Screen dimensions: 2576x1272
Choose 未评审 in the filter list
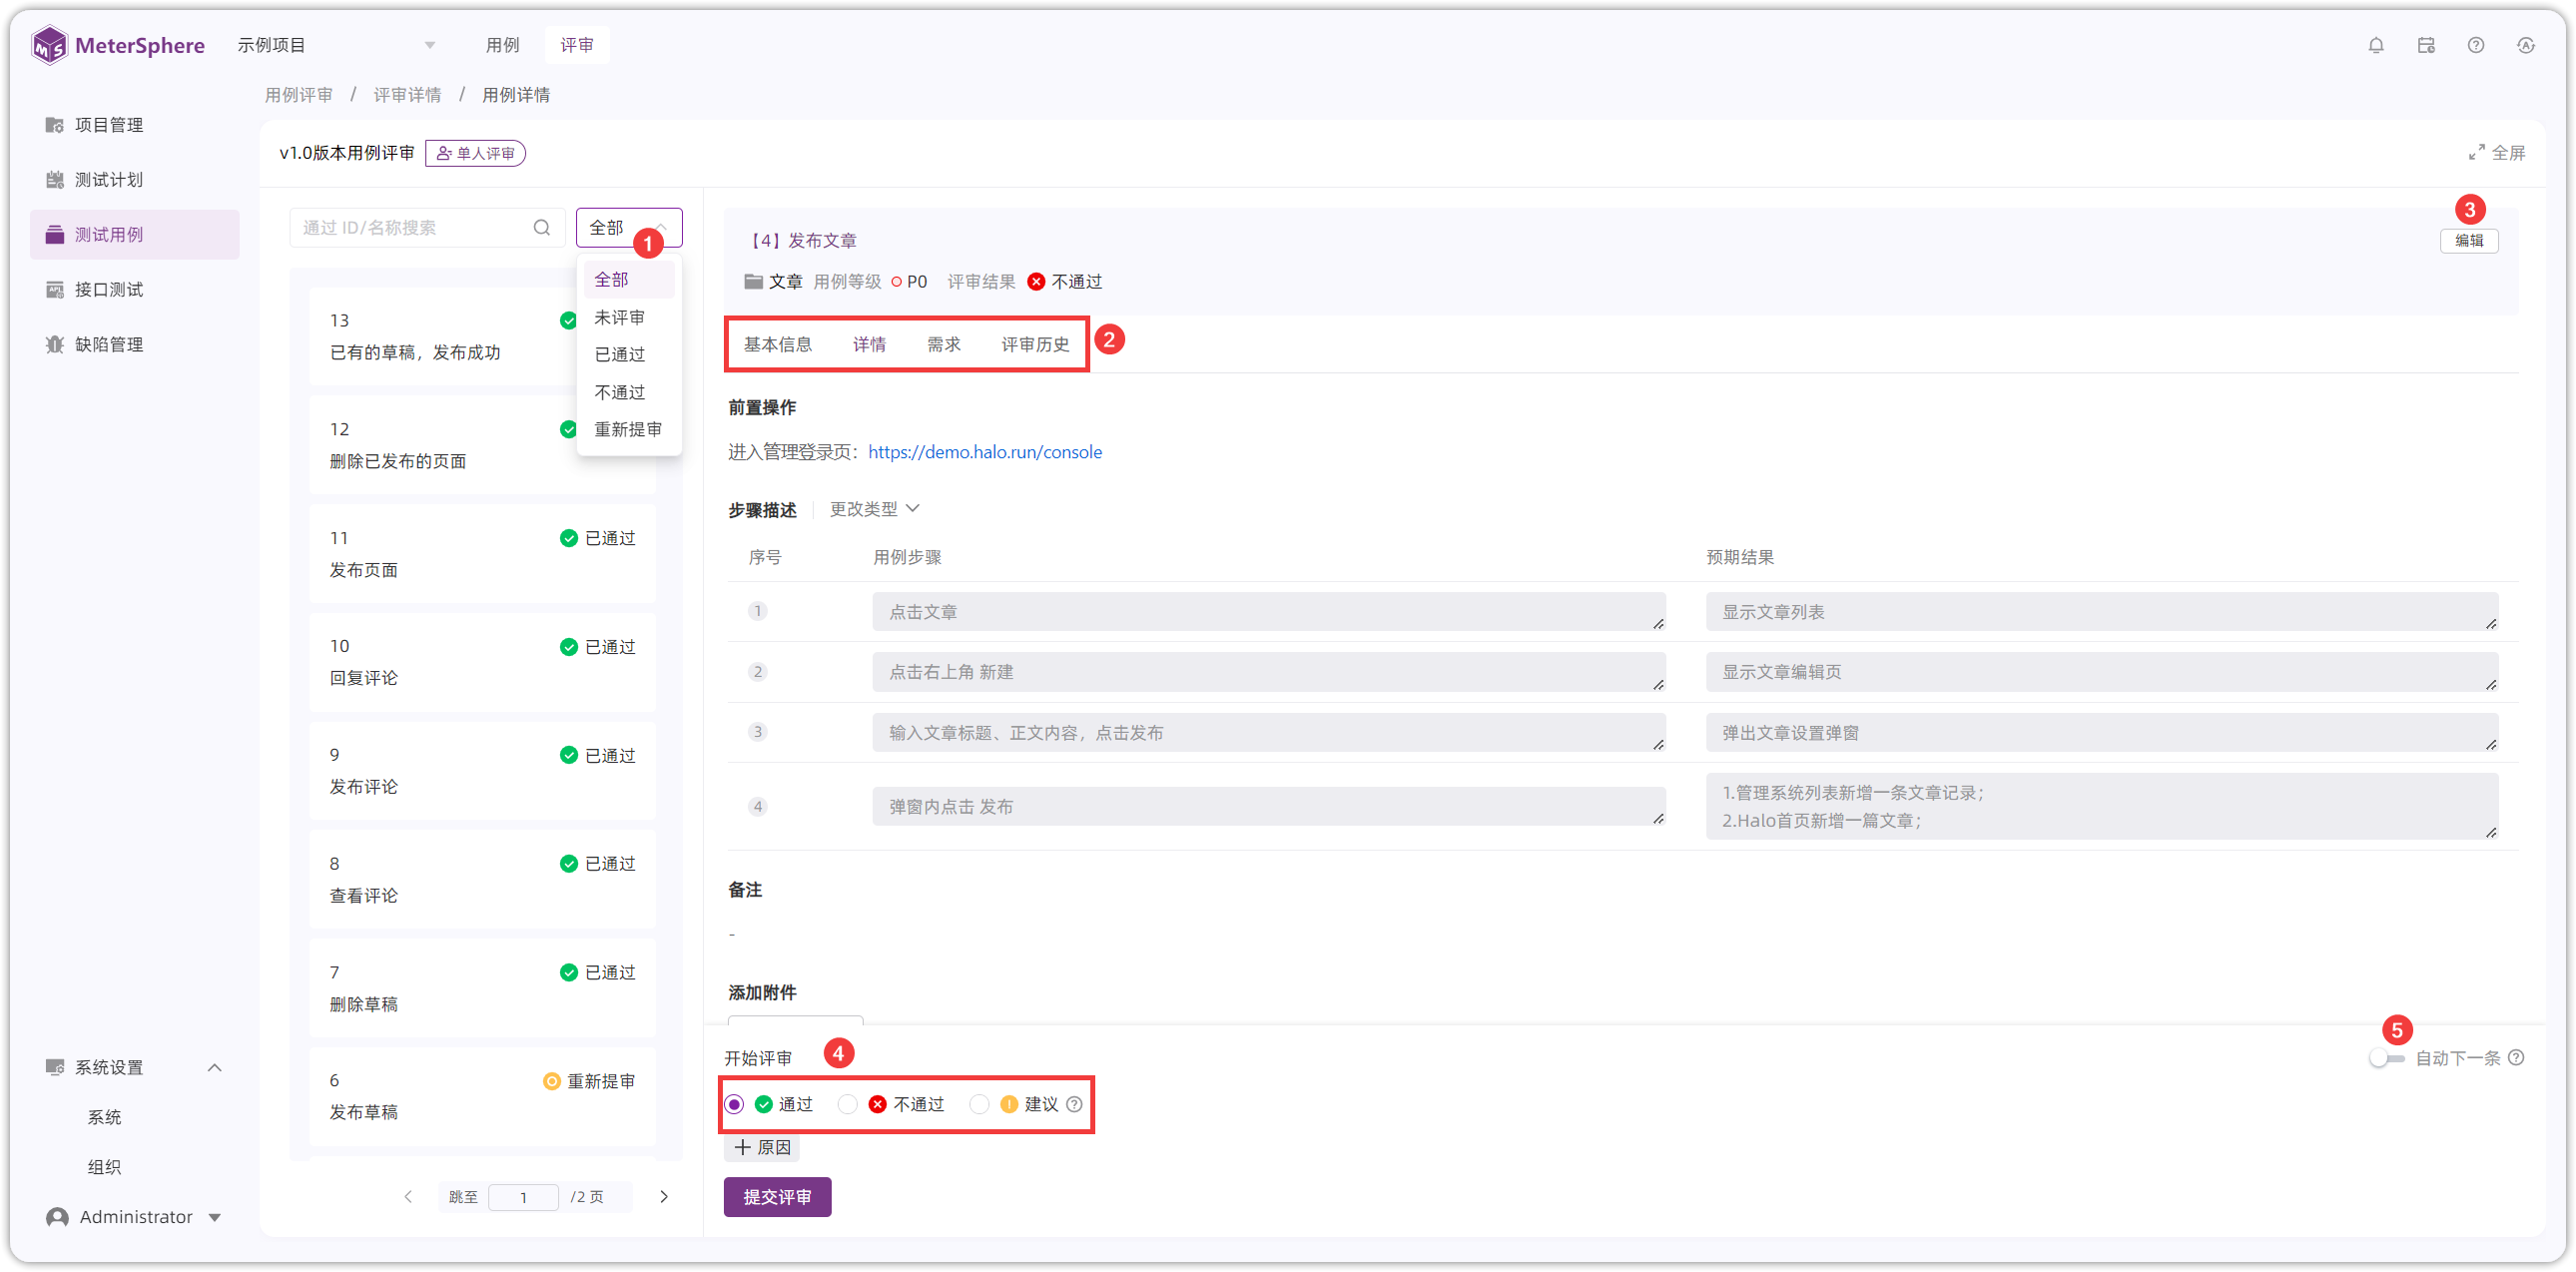629,317
